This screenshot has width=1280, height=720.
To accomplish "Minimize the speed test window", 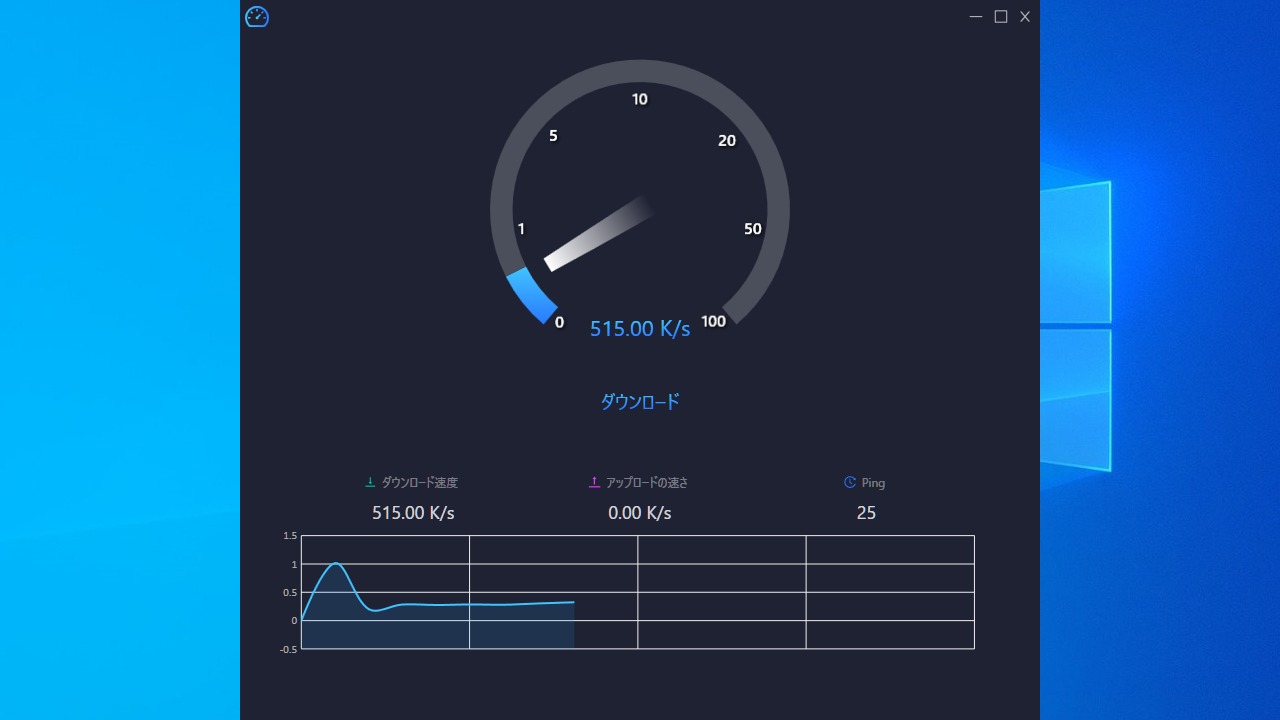I will 976,17.
